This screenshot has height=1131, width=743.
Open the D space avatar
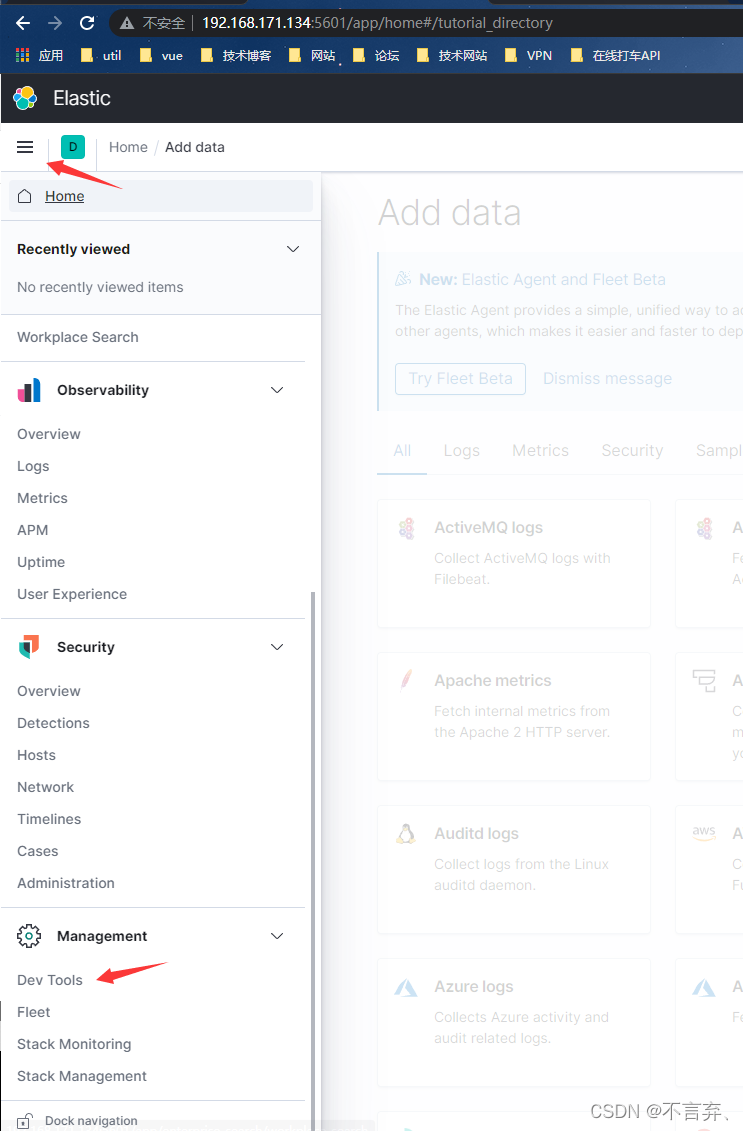point(73,147)
